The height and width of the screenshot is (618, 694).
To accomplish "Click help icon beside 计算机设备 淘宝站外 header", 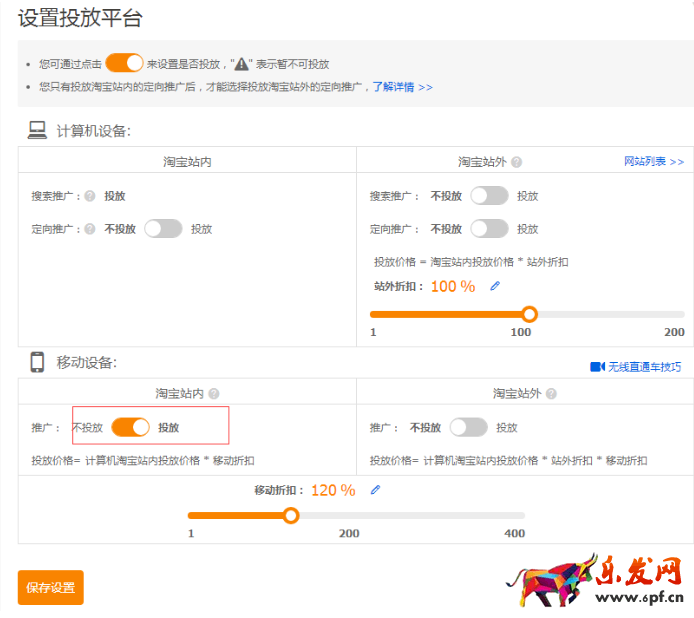I will [516, 162].
